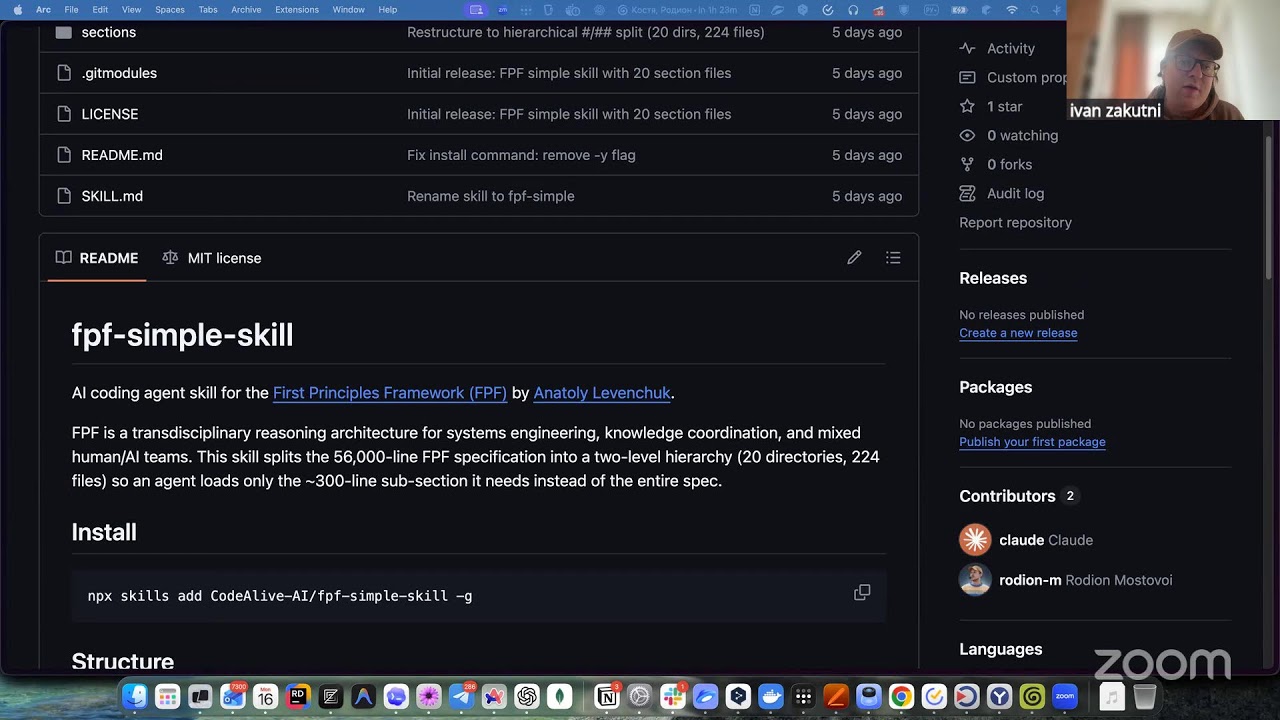This screenshot has width=1280, height=720.
Task: Open ChatGPT from the Dock
Action: click(x=527, y=697)
